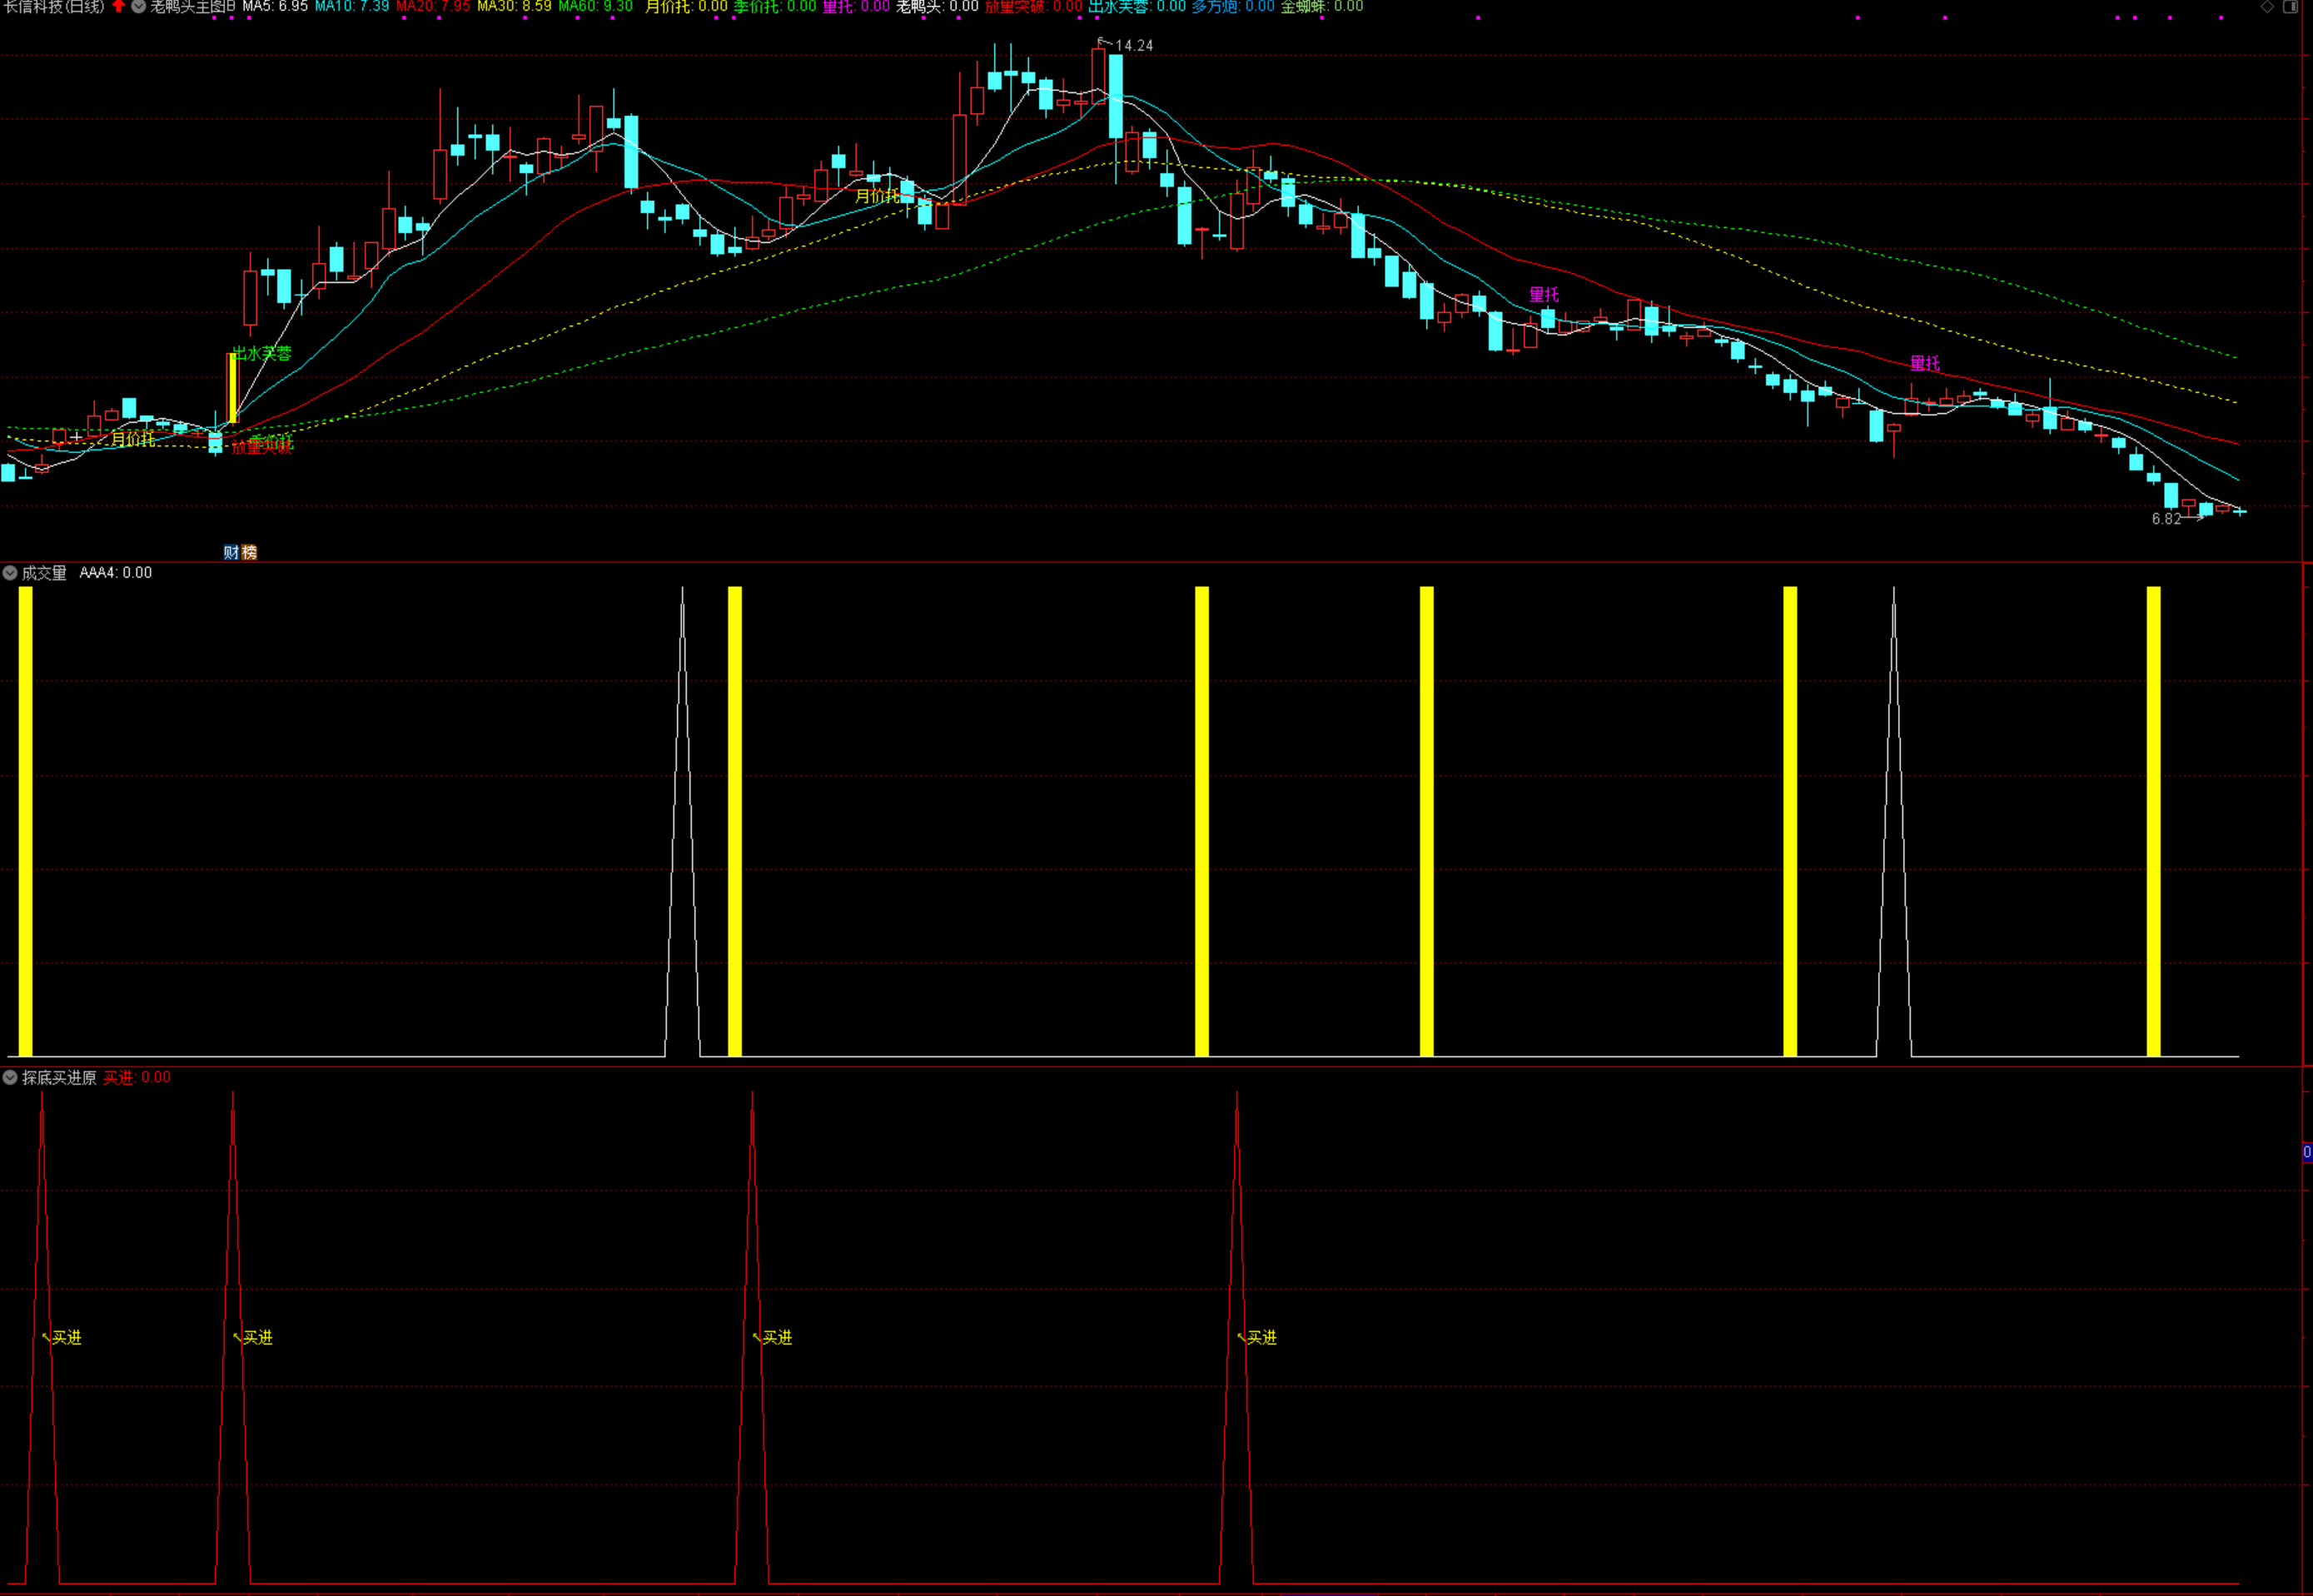Click the red 买进: 0.00 legend value
Screen dimensions: 2313x1596
click(137, 1078)
